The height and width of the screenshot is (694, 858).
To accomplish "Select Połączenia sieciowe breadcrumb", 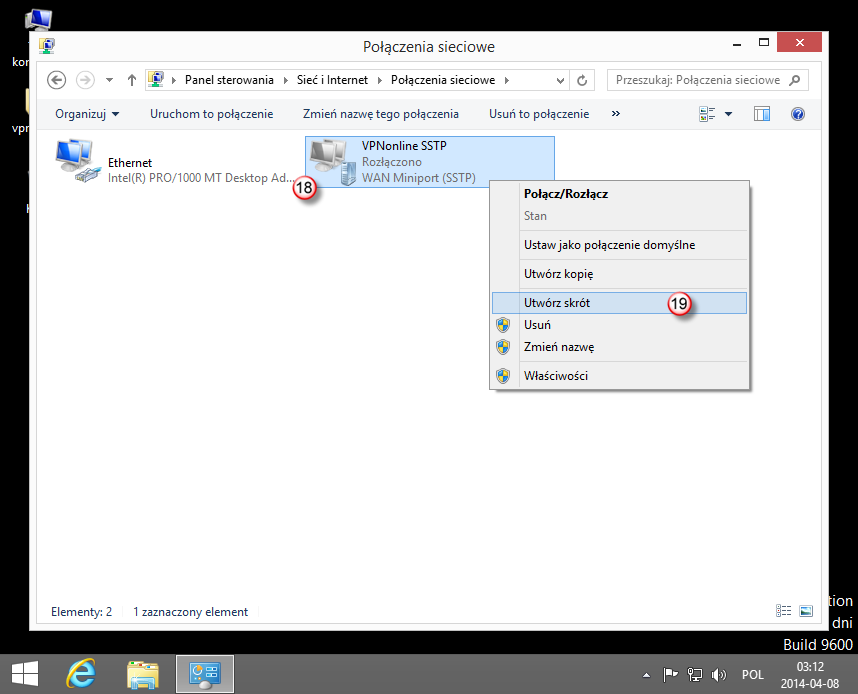I will click(443, 80).
